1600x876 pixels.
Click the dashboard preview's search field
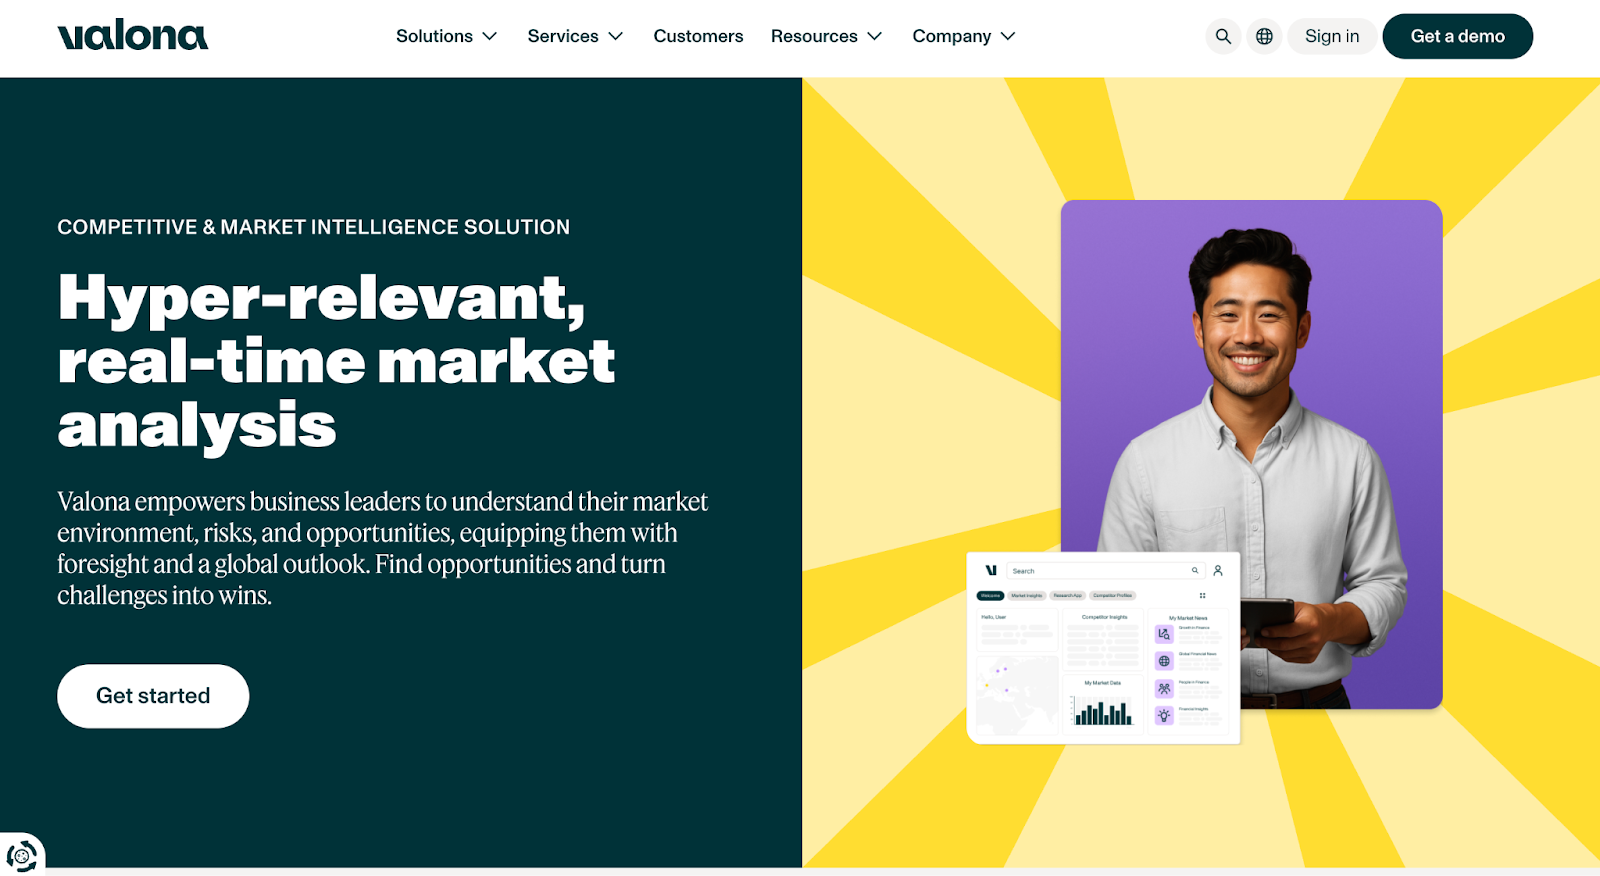(x=1105, y=571)
